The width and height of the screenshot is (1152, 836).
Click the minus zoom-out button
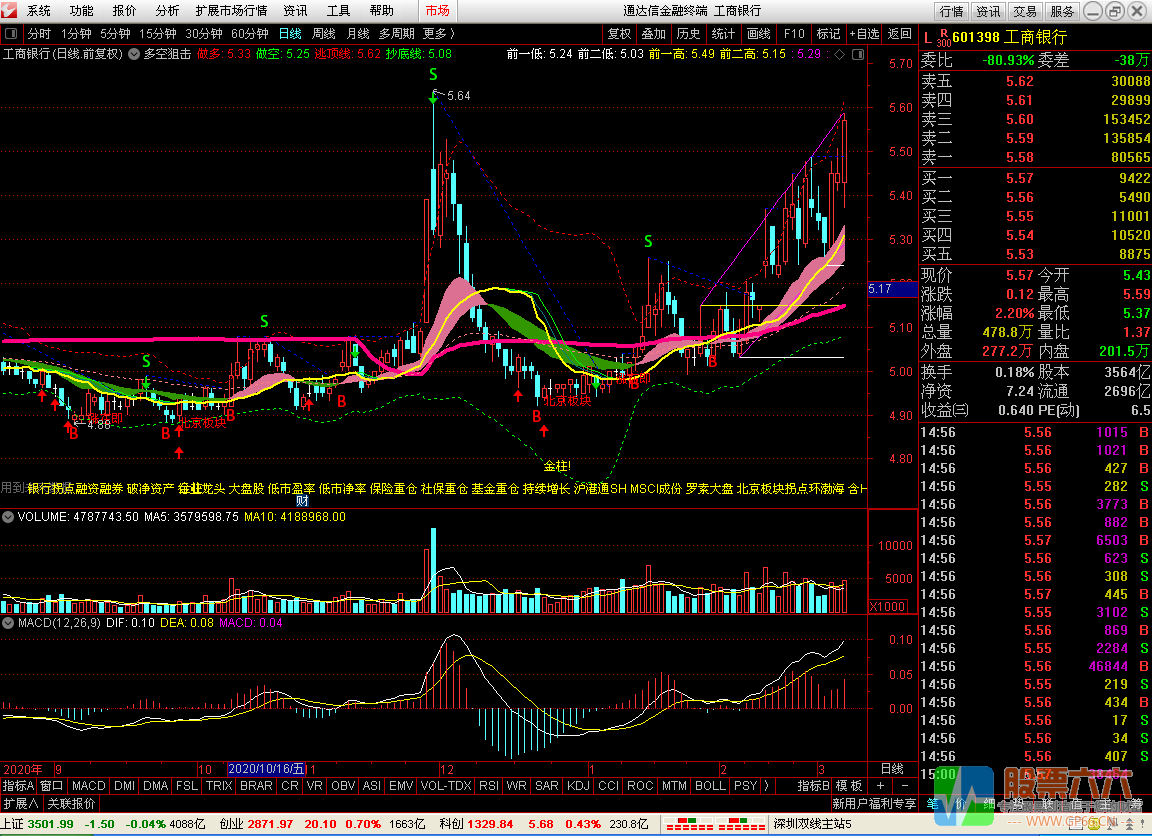tap(904, 785)
